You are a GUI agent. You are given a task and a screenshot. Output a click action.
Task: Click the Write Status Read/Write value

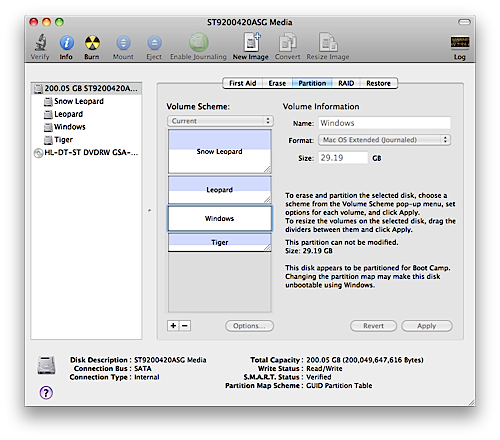pos(324,369)
